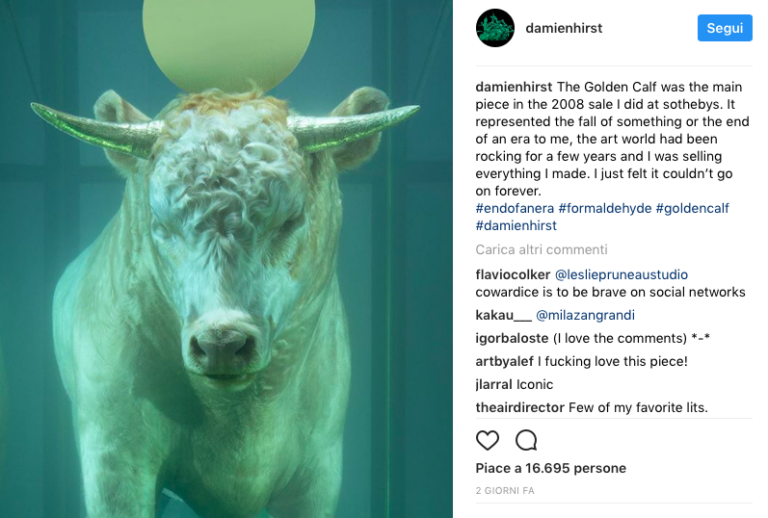Follow the #damienhirst hashtag link
This screenshot has height=518, width=768.
(x=516, y=226)
